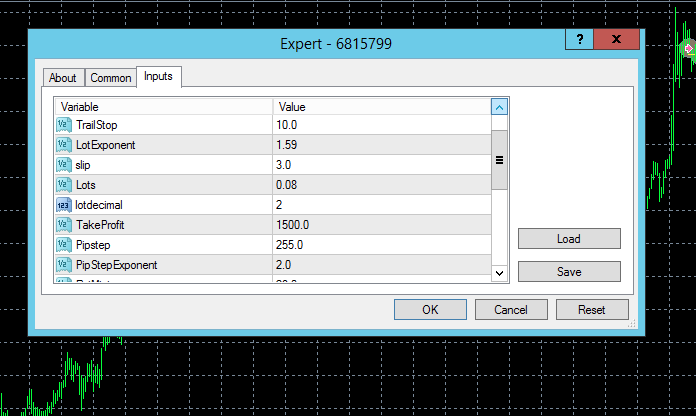Image resolution: width=696 pixels, height=416 pixels.
Task: Click the Lots variable name
Action: tap(85, 185)
